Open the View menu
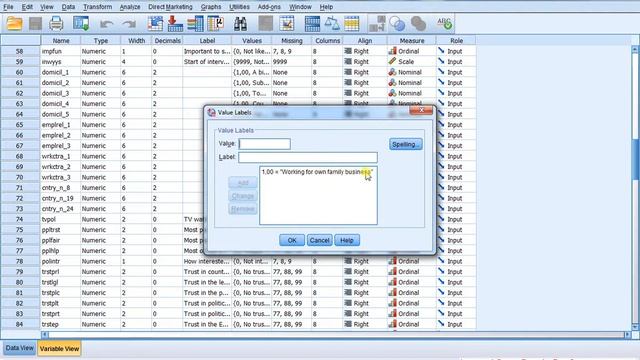 [47, 7]
